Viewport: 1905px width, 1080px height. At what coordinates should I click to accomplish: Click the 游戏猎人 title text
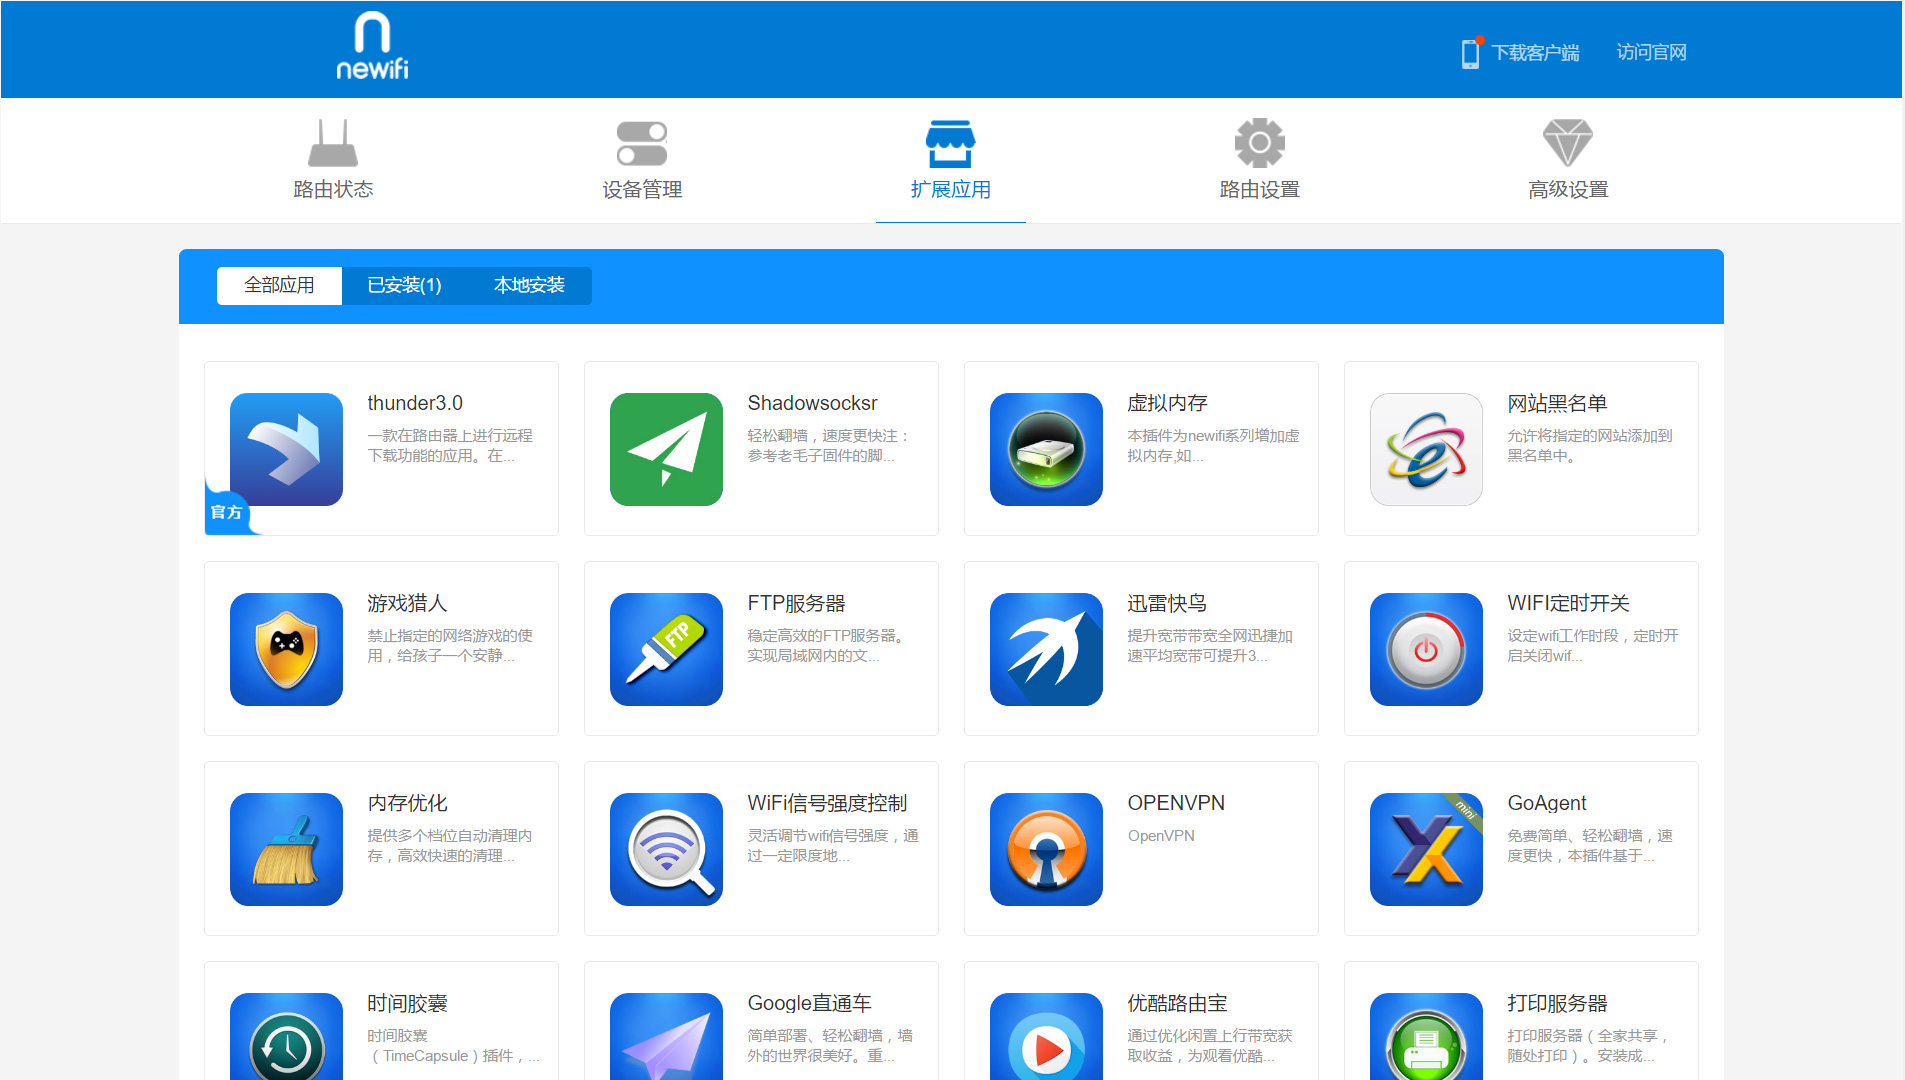[x=407, y=603]
